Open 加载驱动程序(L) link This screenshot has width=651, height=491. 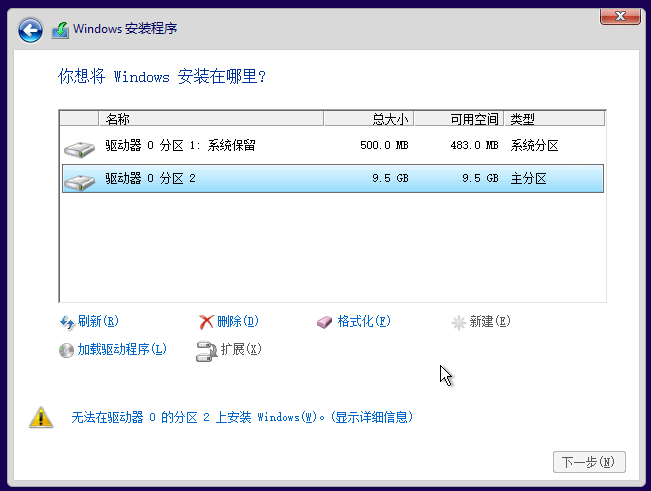pyautogui.click(x=122, y=349)
